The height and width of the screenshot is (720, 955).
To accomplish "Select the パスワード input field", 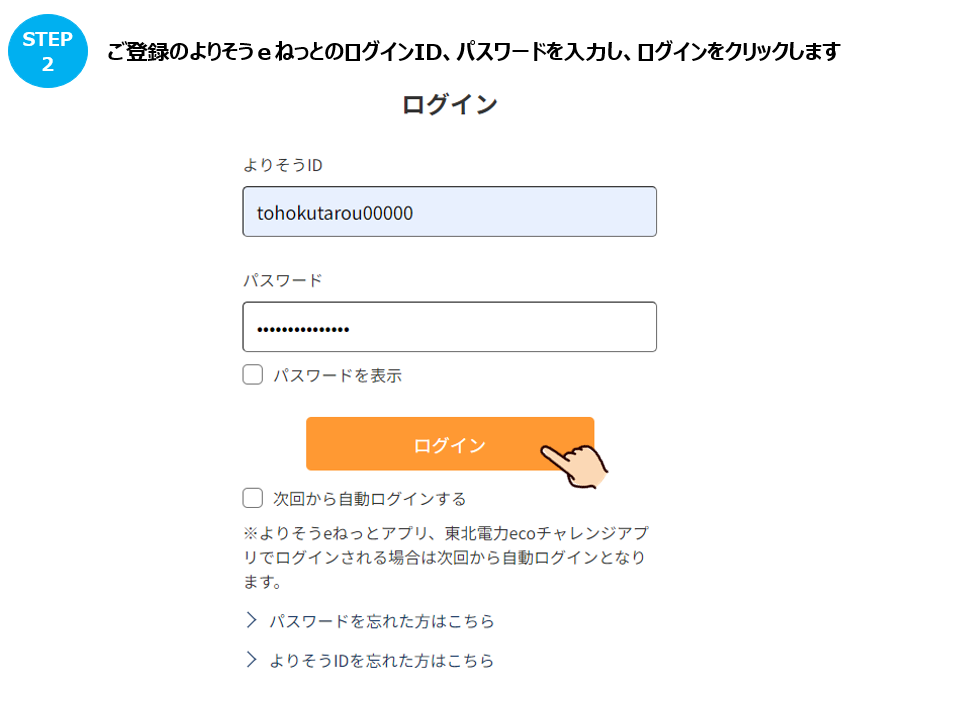I will (449, 326).
